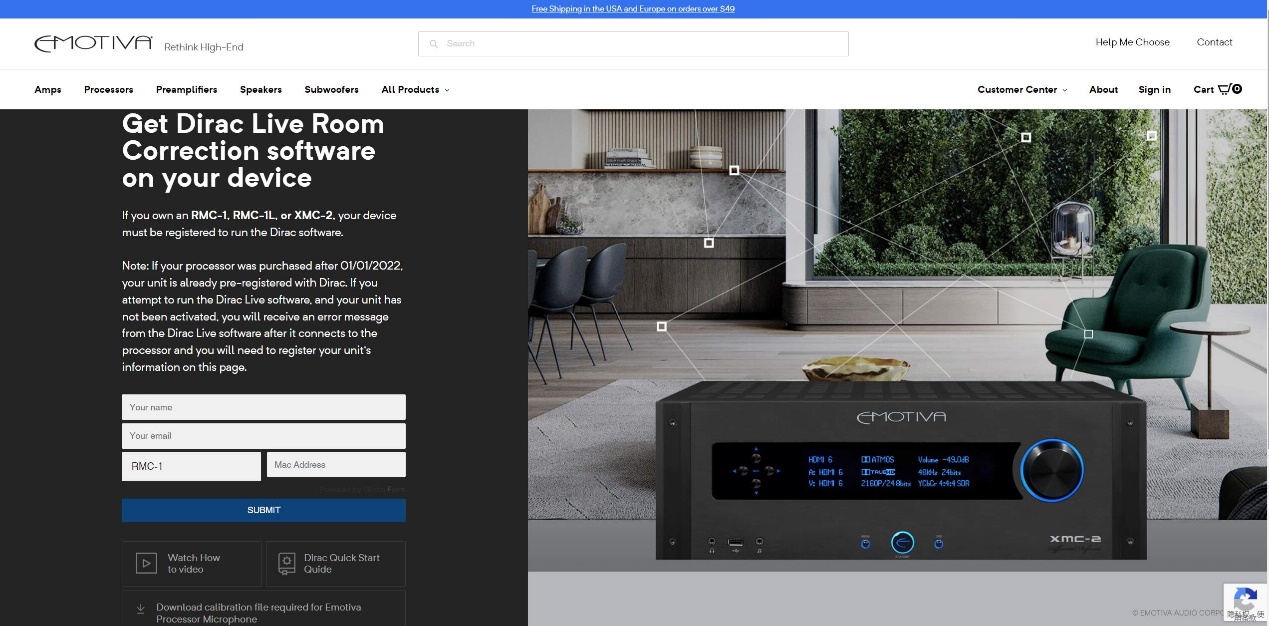Click the play icon for how-to video
The width and height of the screenshot is (1269, 626).
(146, 564)
